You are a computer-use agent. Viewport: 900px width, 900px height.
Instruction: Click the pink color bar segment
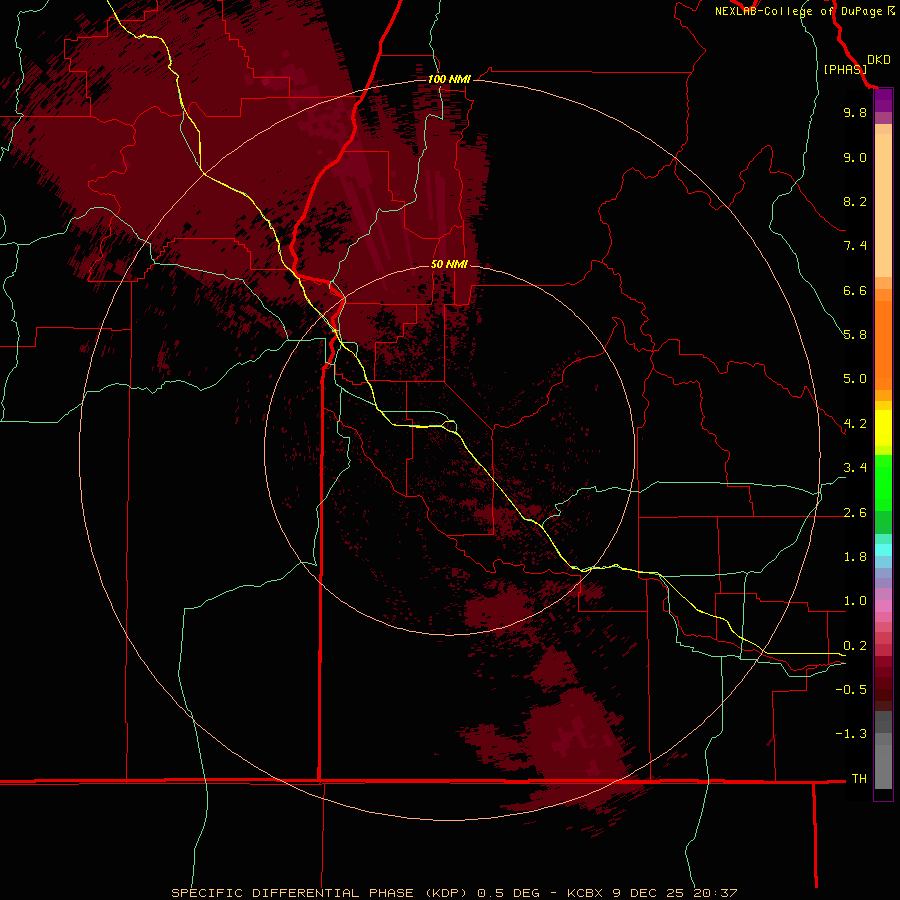click(883, 606)
